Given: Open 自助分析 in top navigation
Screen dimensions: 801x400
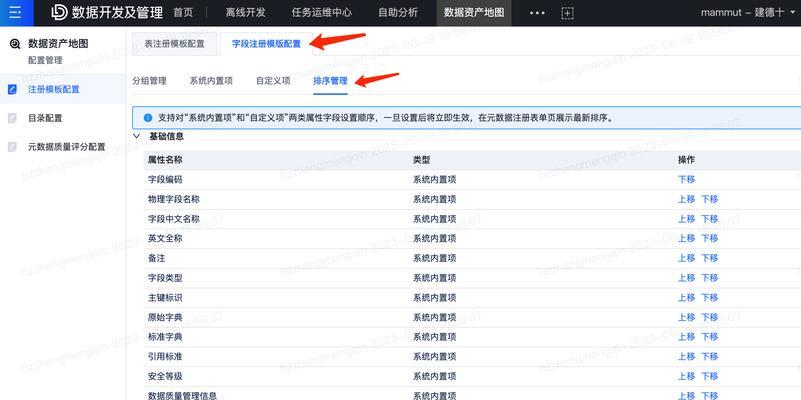Looking at the screenshot, I should click(x=397, y=13).
